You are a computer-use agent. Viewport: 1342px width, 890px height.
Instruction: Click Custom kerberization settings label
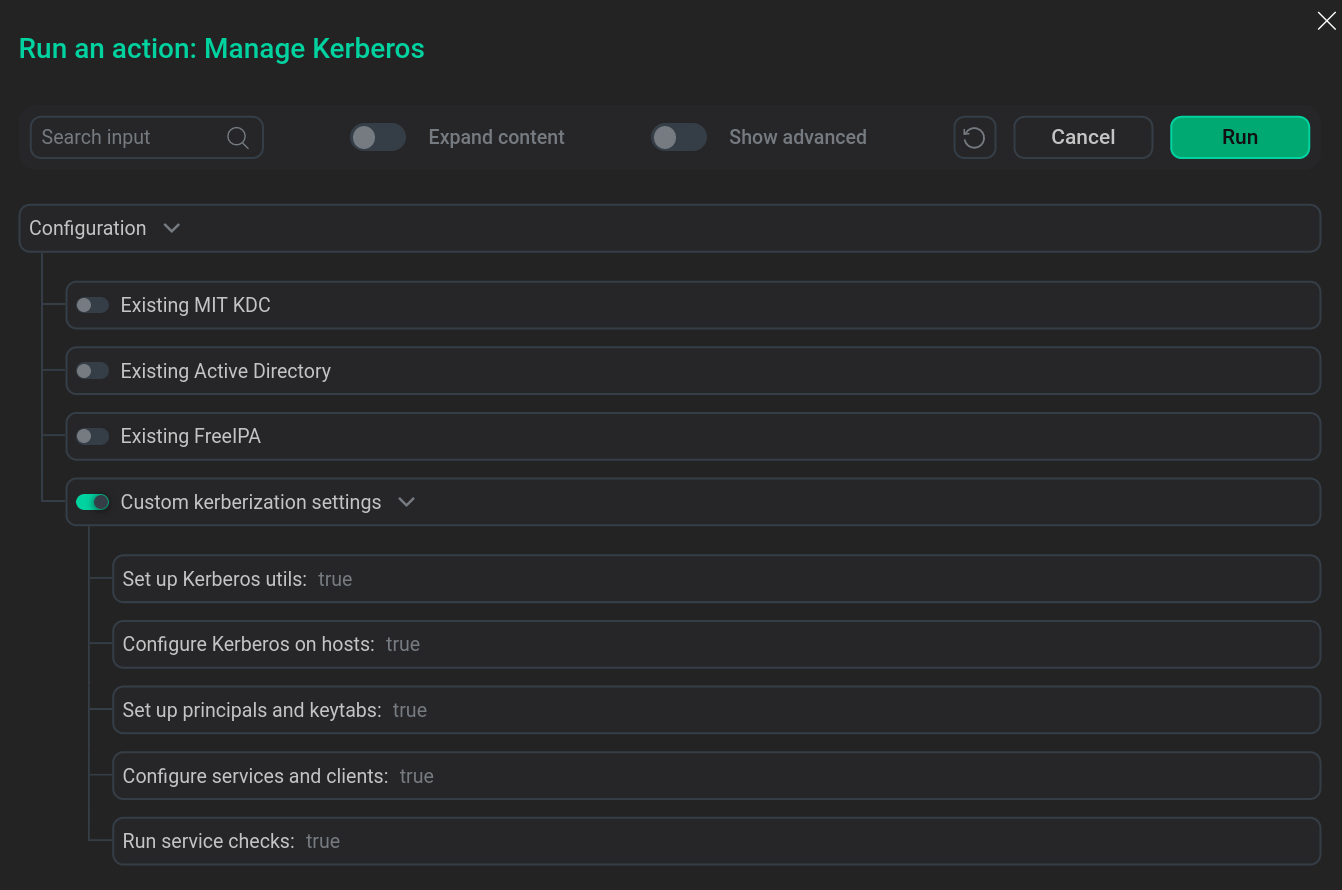(x=251, y=502)
